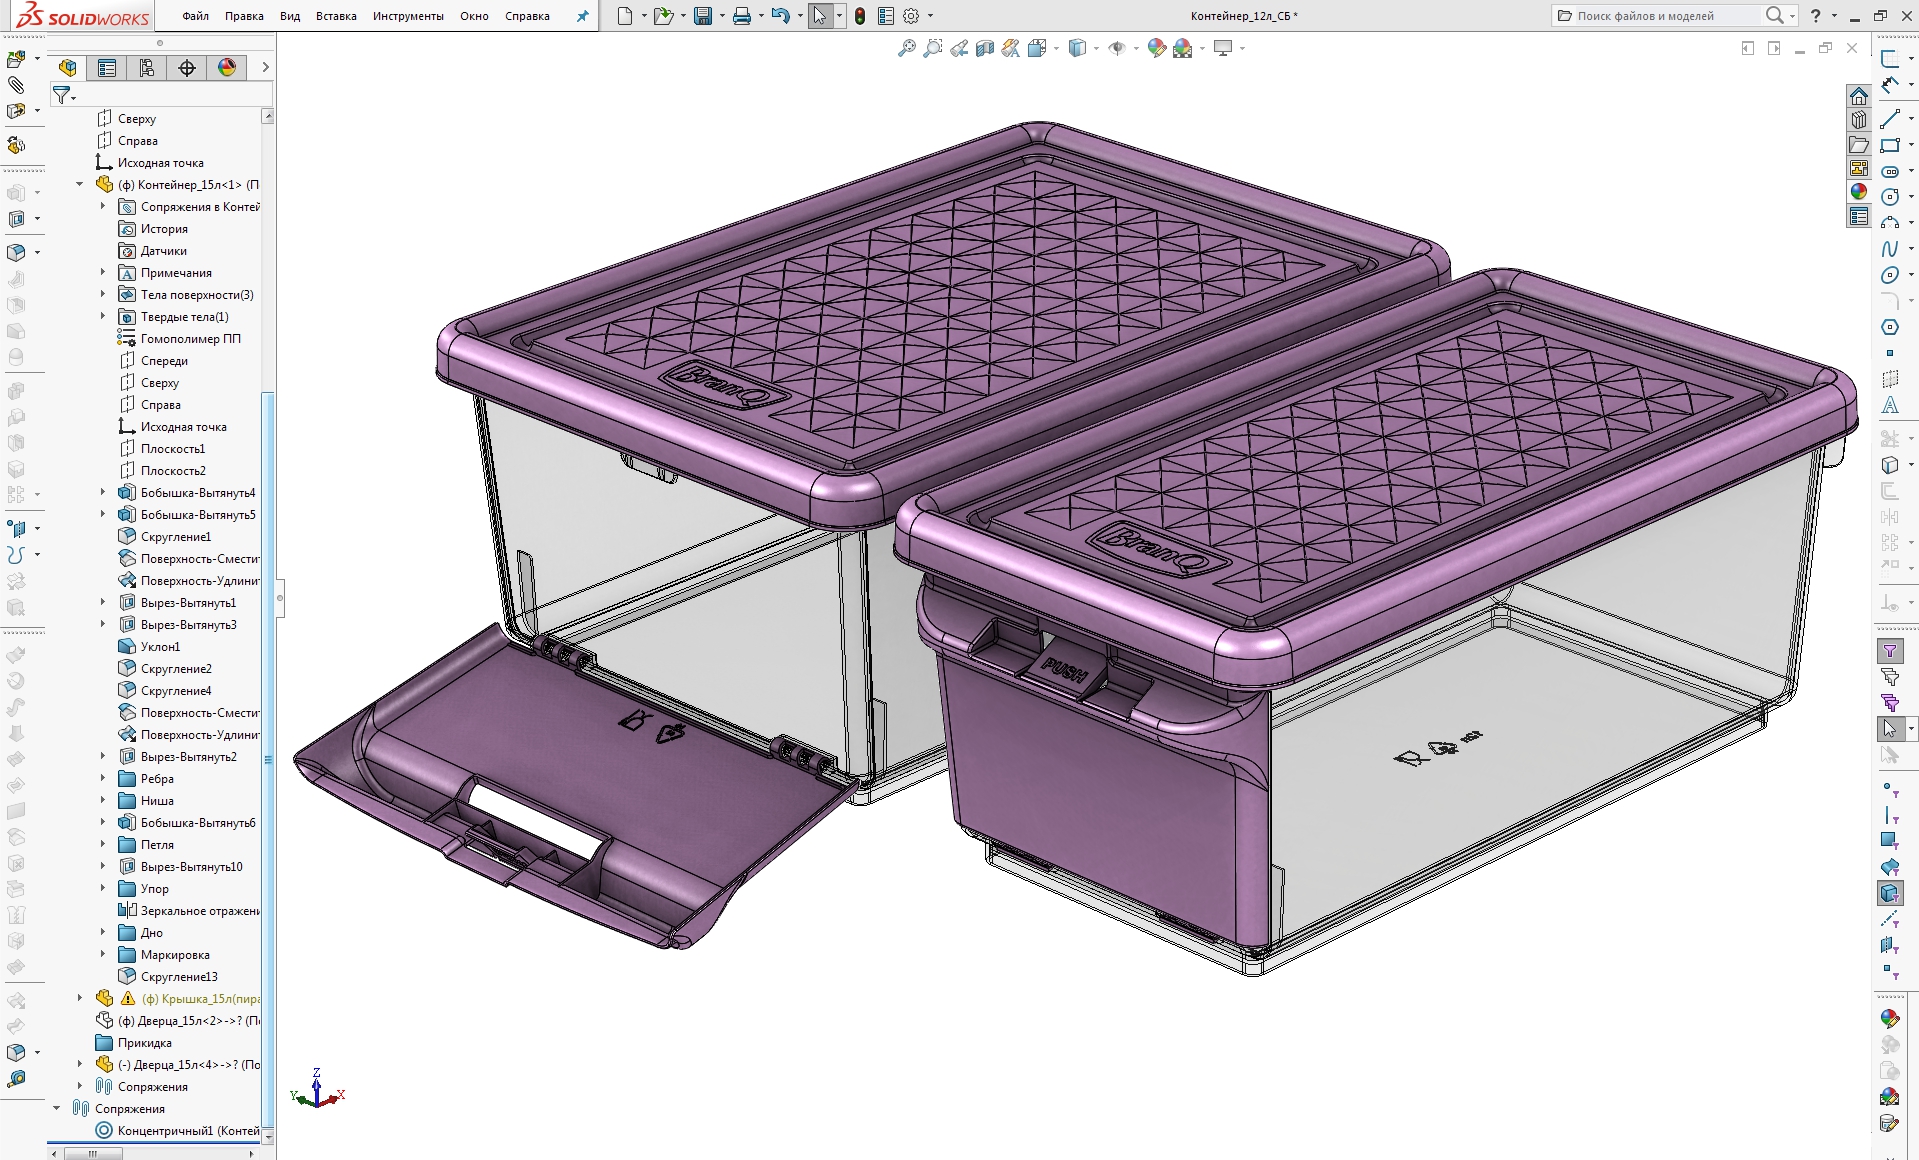Pin the Справка menu pushpin
The height and width of the screenshot is (1160, 1919).
tap(581, 16)
